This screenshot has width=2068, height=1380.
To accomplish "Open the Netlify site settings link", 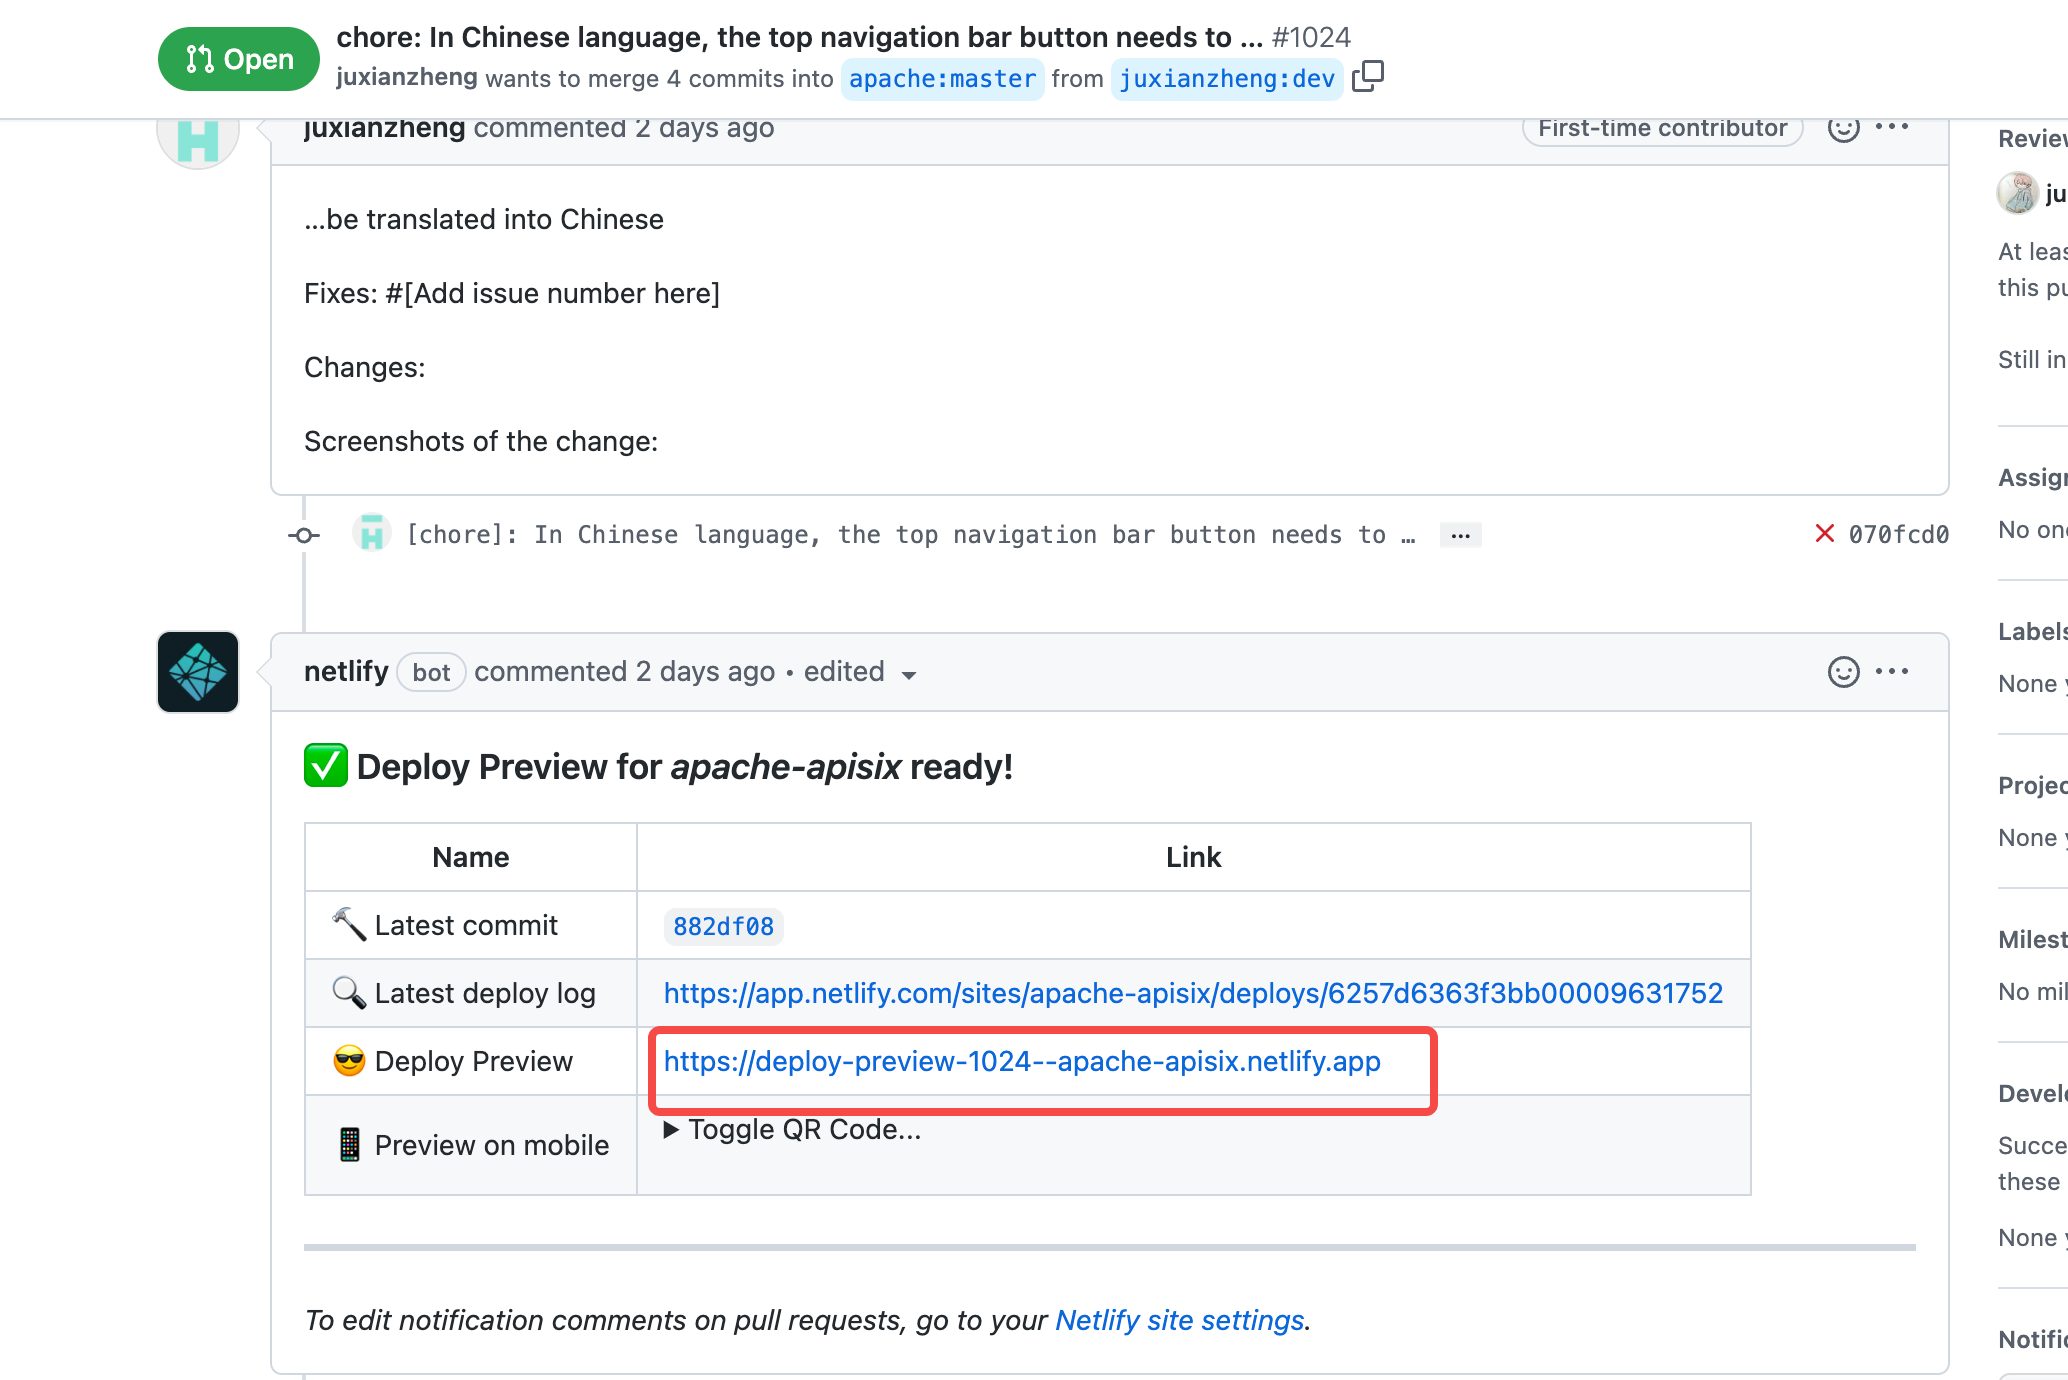I will click(1179, 1321).
